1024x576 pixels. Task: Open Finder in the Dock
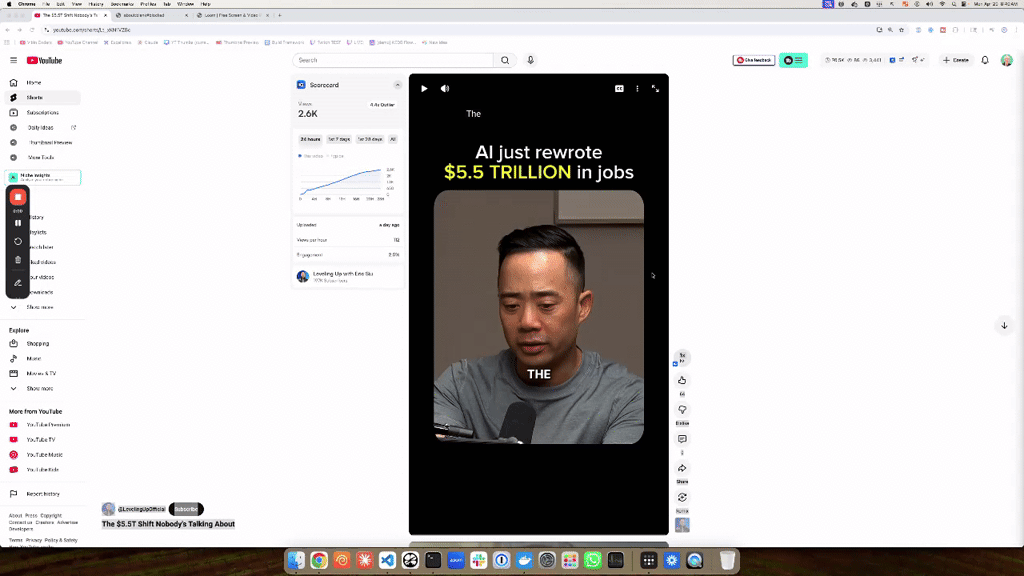tap(296, 560)
